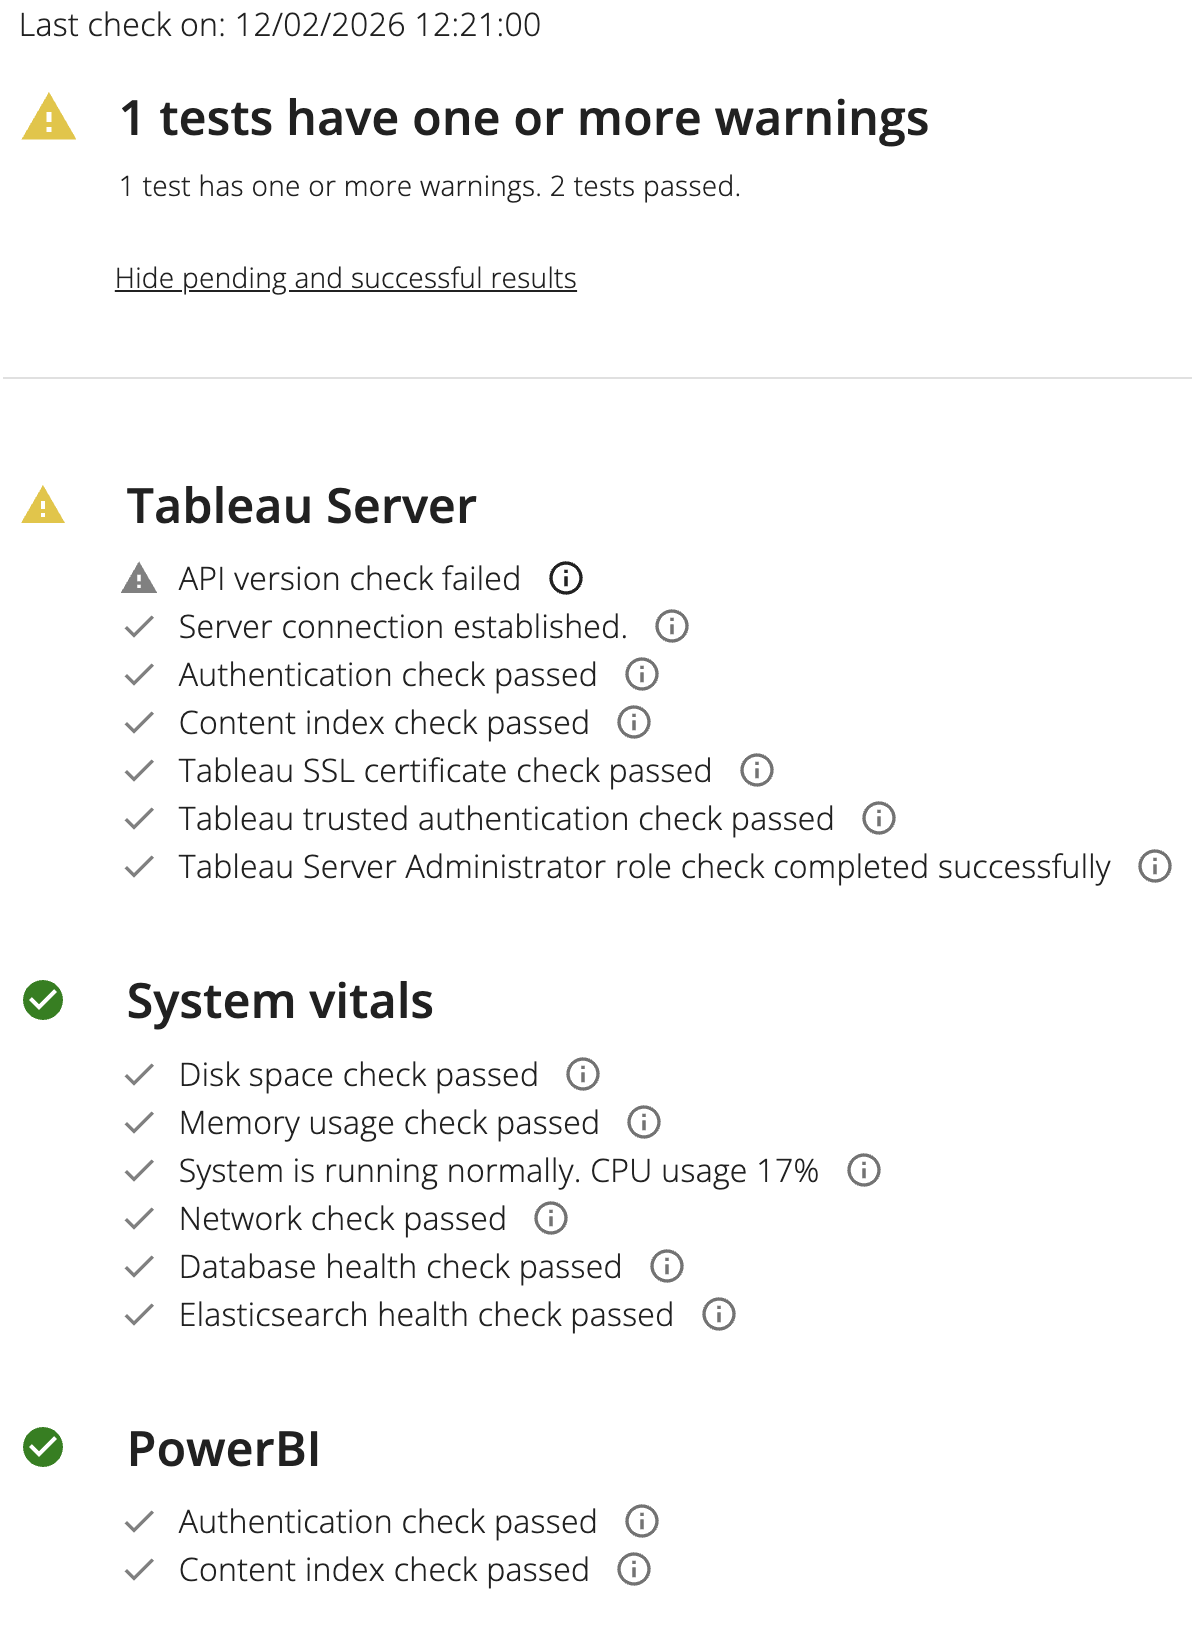This screenshot has width=1192, height=1628.
Task: Show info for PowerBI Content index check
Action: coord(634,1569)
